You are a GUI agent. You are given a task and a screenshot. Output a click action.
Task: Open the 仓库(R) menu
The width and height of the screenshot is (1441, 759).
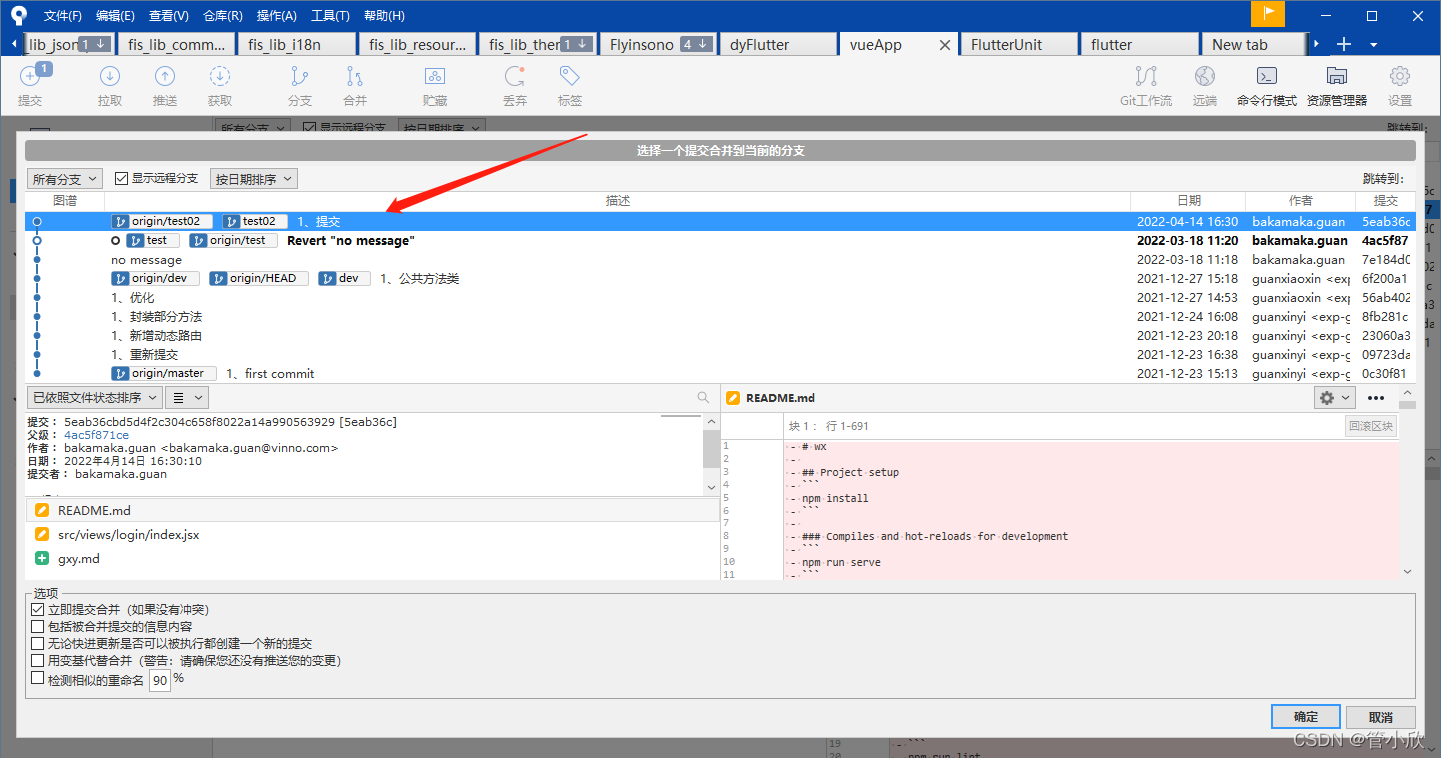pos(222,15)
